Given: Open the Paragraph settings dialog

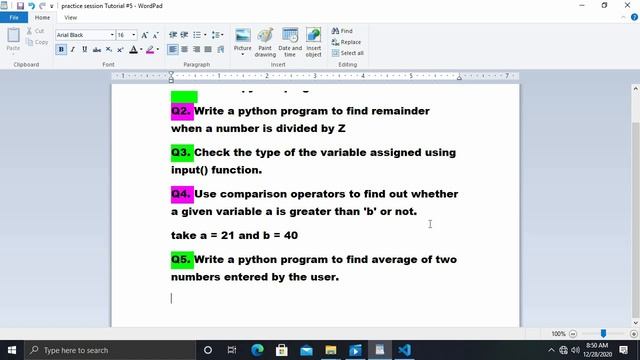Looking at the screenshot, I should click(220, 49).
